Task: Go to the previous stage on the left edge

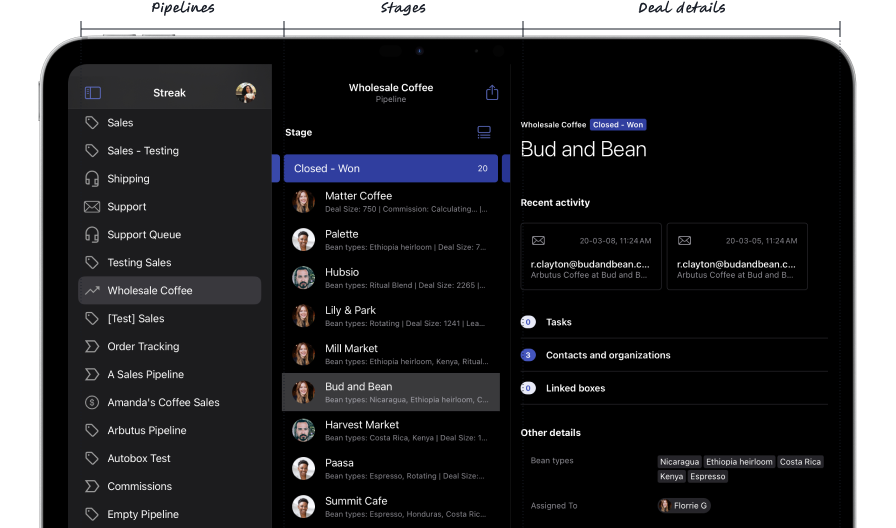Action: (x=275, y=168)
